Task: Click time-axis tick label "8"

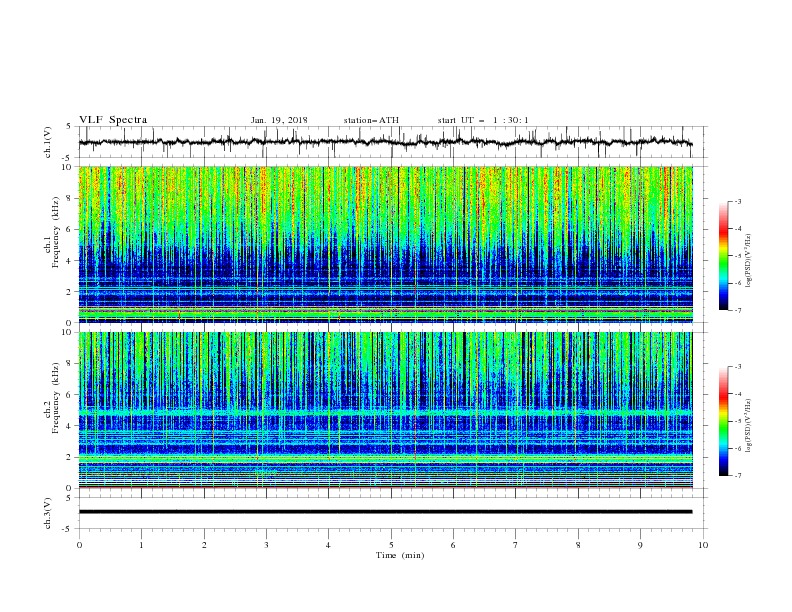Action: (x=578, y=545)
